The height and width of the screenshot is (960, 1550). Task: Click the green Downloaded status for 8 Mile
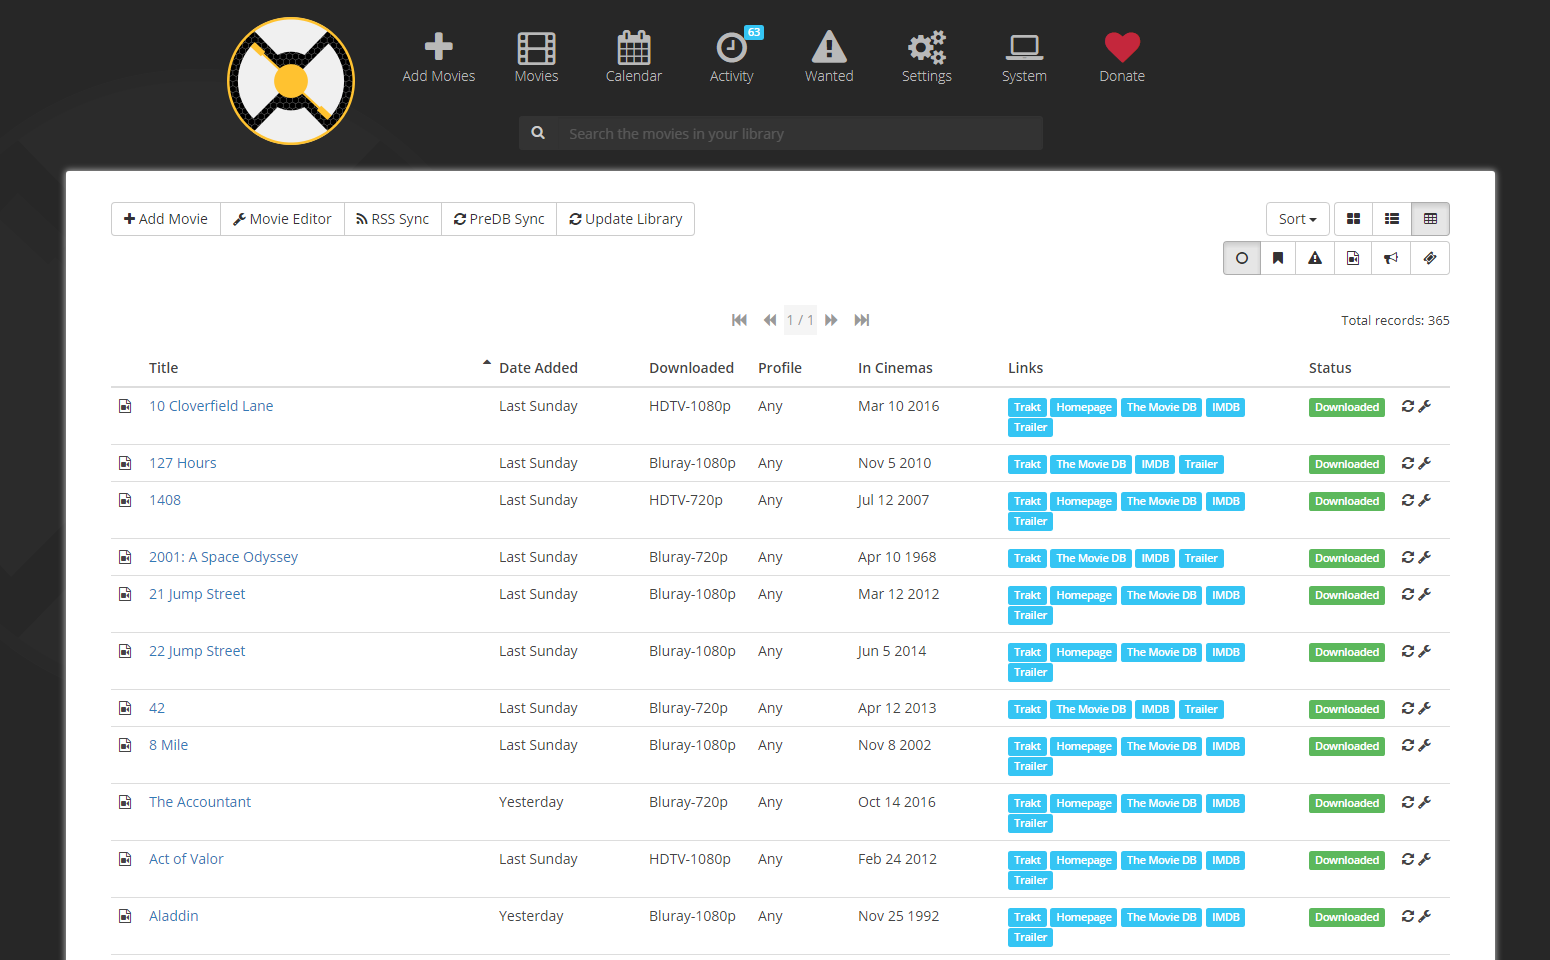coord(1346,745)
